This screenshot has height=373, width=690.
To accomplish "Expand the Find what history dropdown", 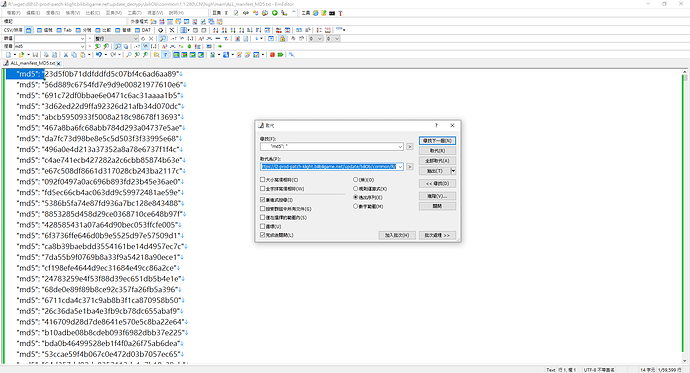I will 400,146.
